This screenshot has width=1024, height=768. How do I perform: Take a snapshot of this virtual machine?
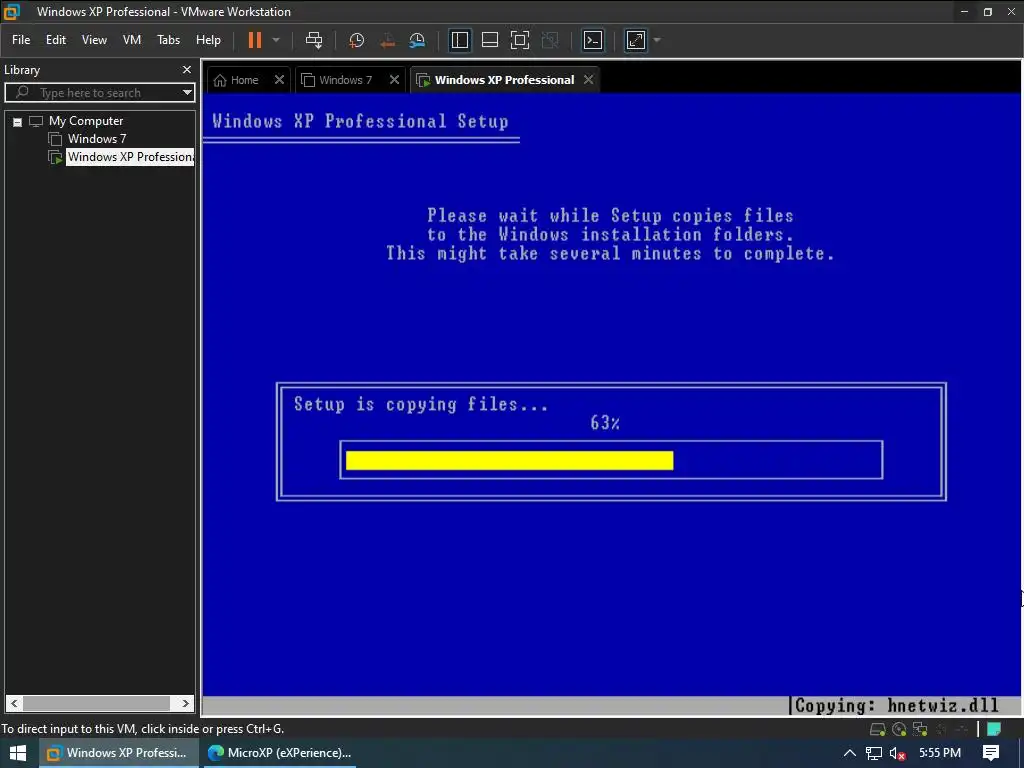pyautogui.click(x=356, y=40)
